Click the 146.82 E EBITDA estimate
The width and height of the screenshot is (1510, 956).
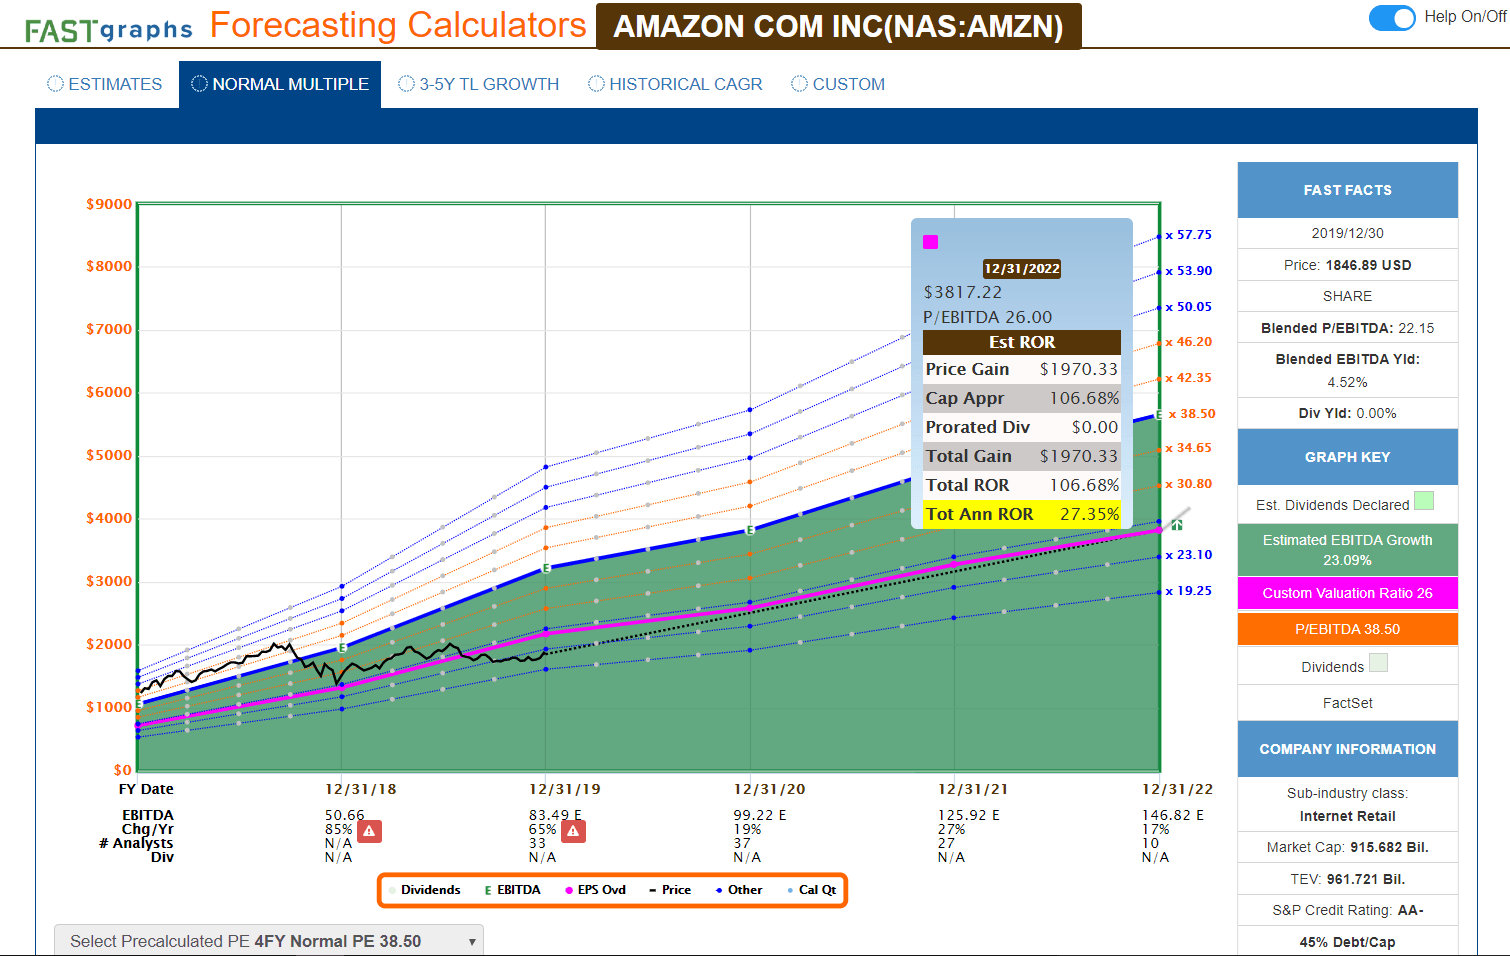pos(1173,815)
